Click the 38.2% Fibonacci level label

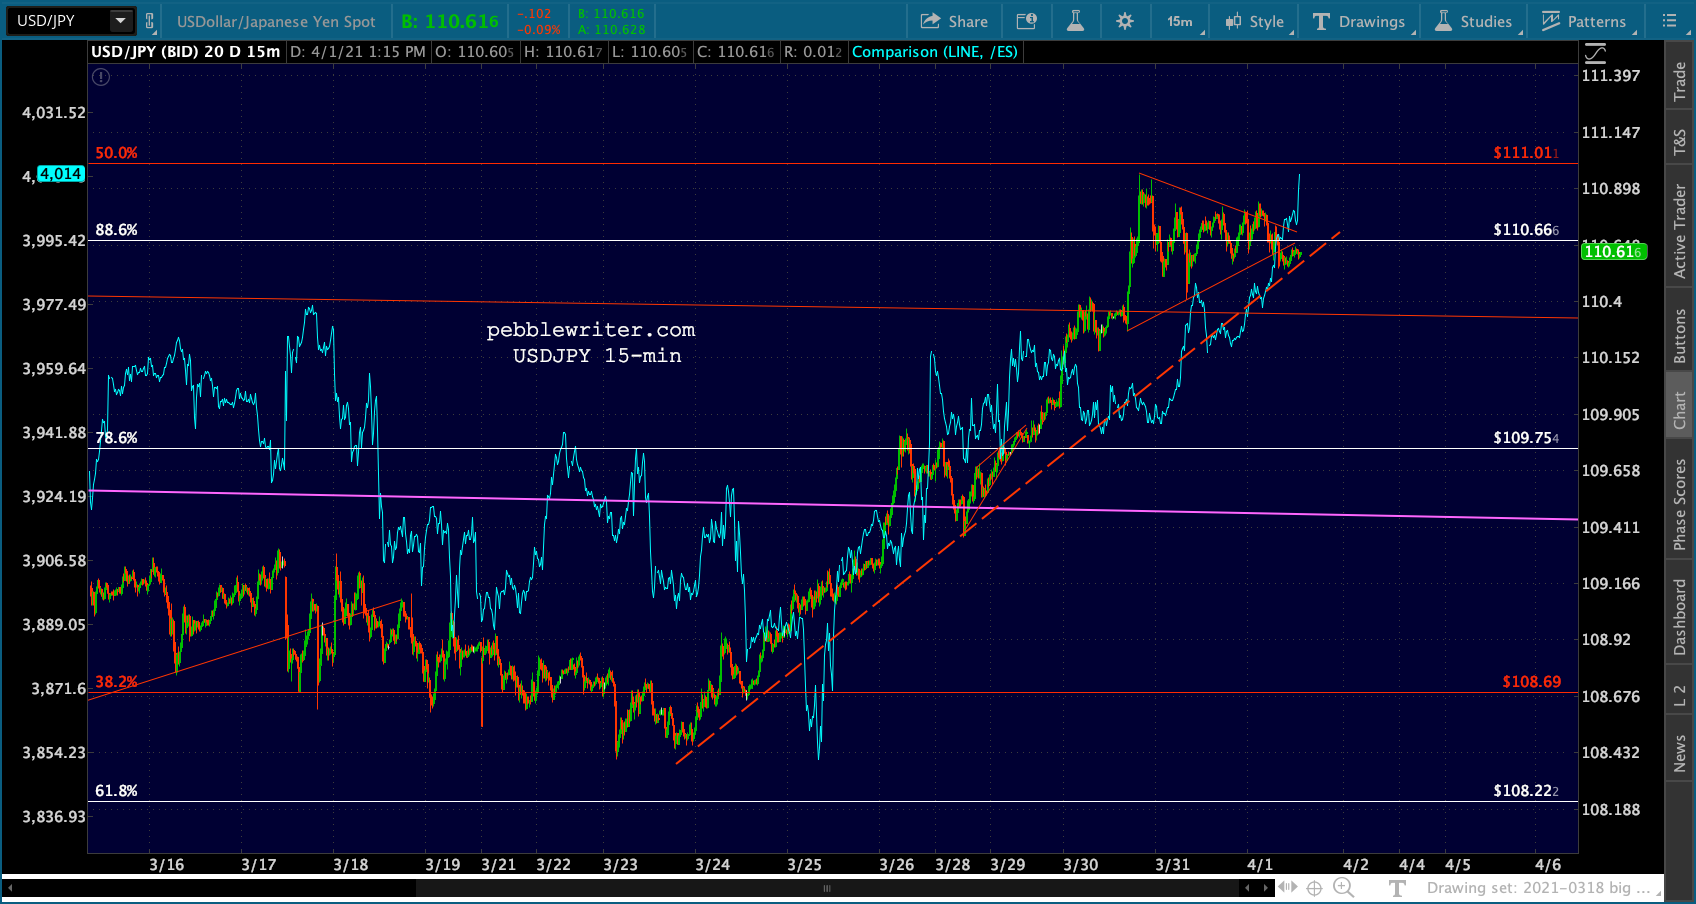(116, 682)
